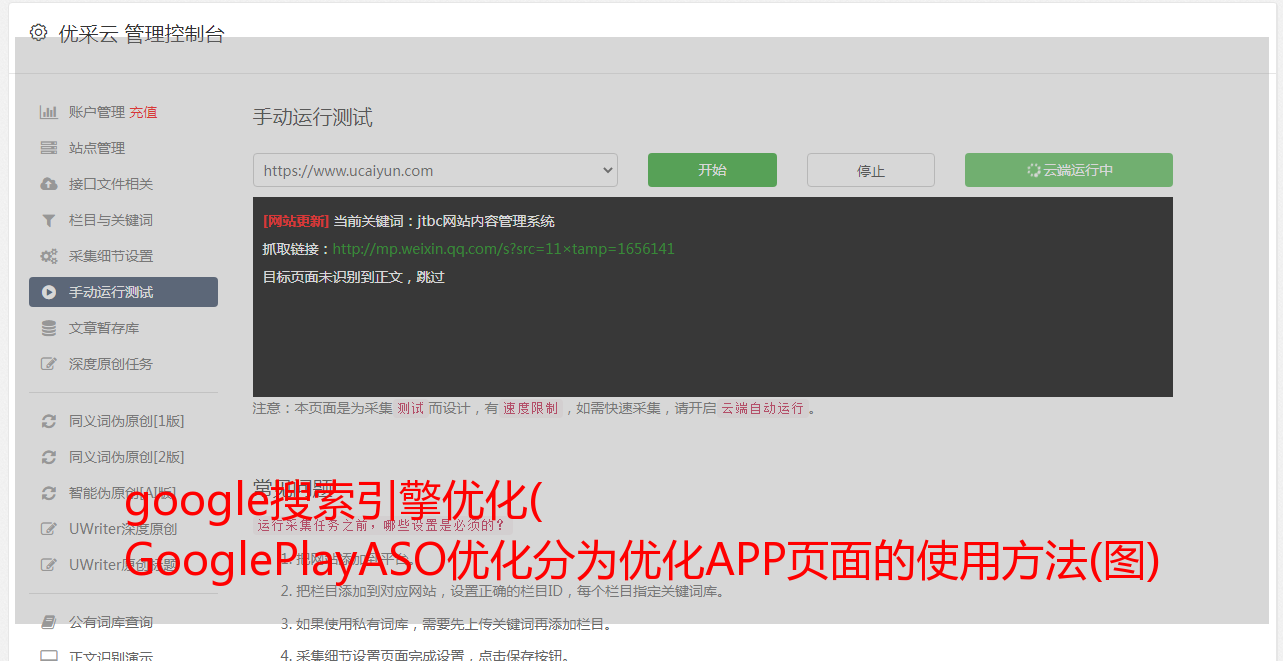
Task: Click the question 运行采集任务之前，哪些设置是必须的？
Action: [x=381, y=525]
